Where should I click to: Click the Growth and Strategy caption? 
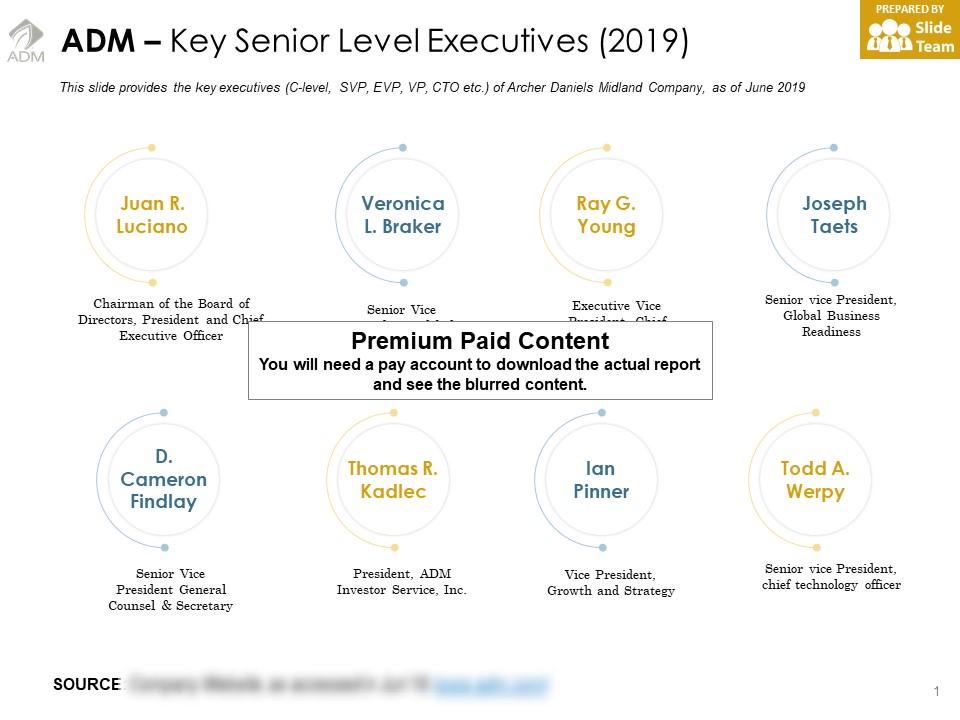pyautogui.click(x=611, y=583)
